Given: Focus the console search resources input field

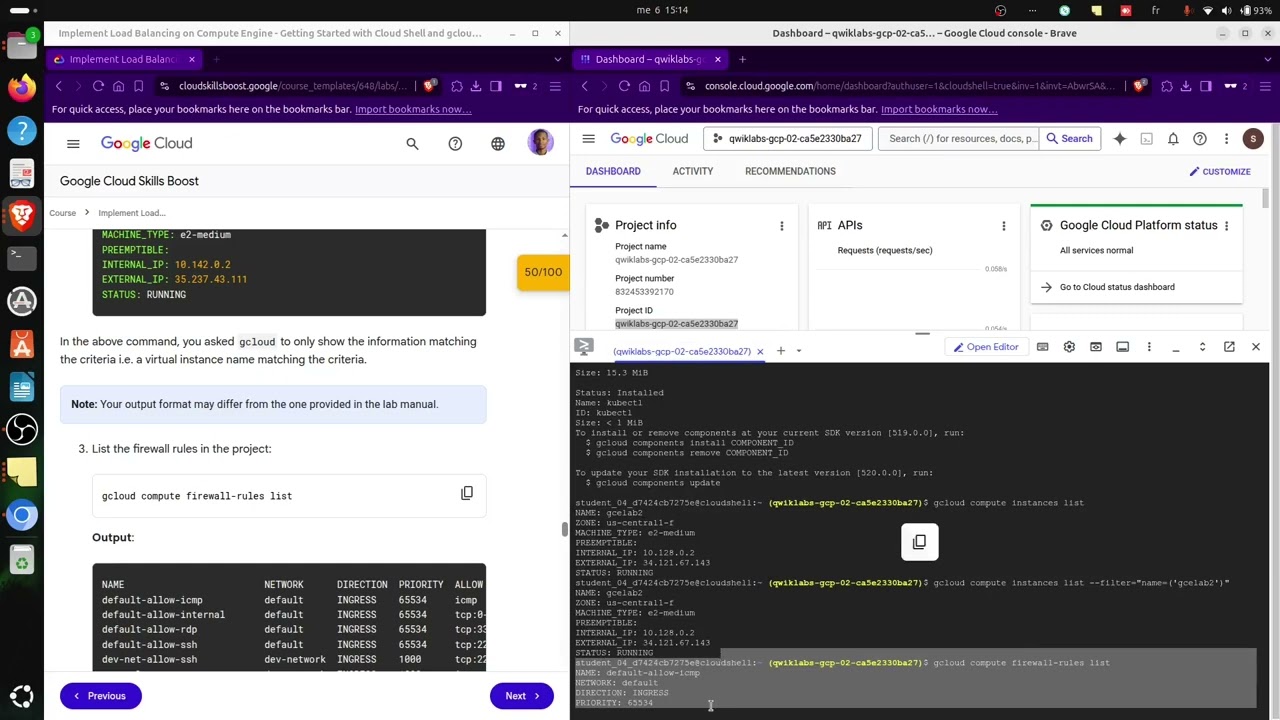Looking at the screenshot, I should (958, 139).
